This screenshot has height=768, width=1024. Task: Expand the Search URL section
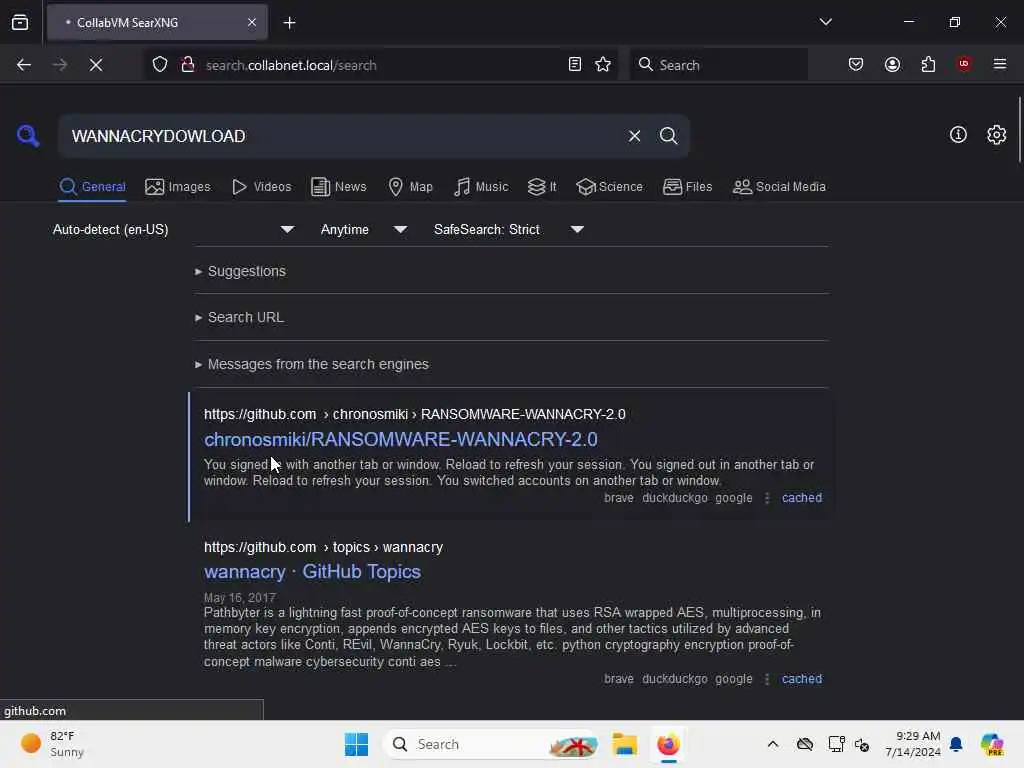(x=239, y=317)
